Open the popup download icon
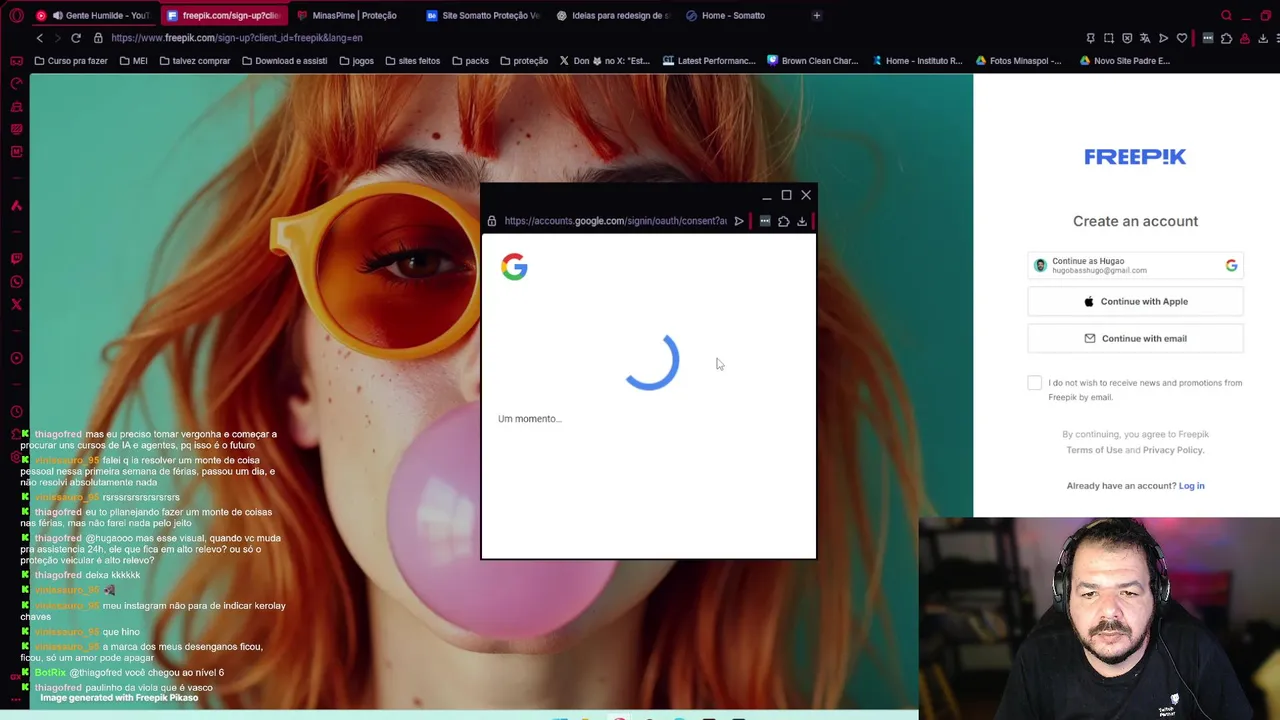 [x=802, y=221]
